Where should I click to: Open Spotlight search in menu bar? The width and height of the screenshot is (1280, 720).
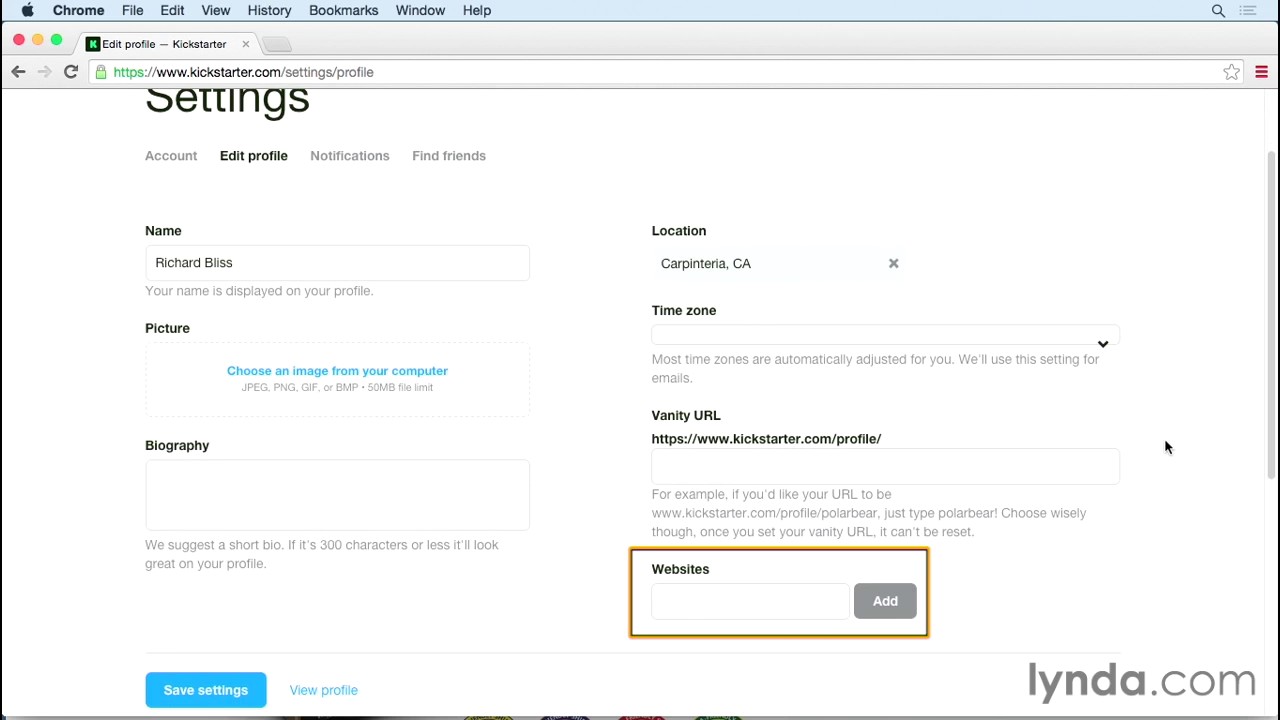1218,10
